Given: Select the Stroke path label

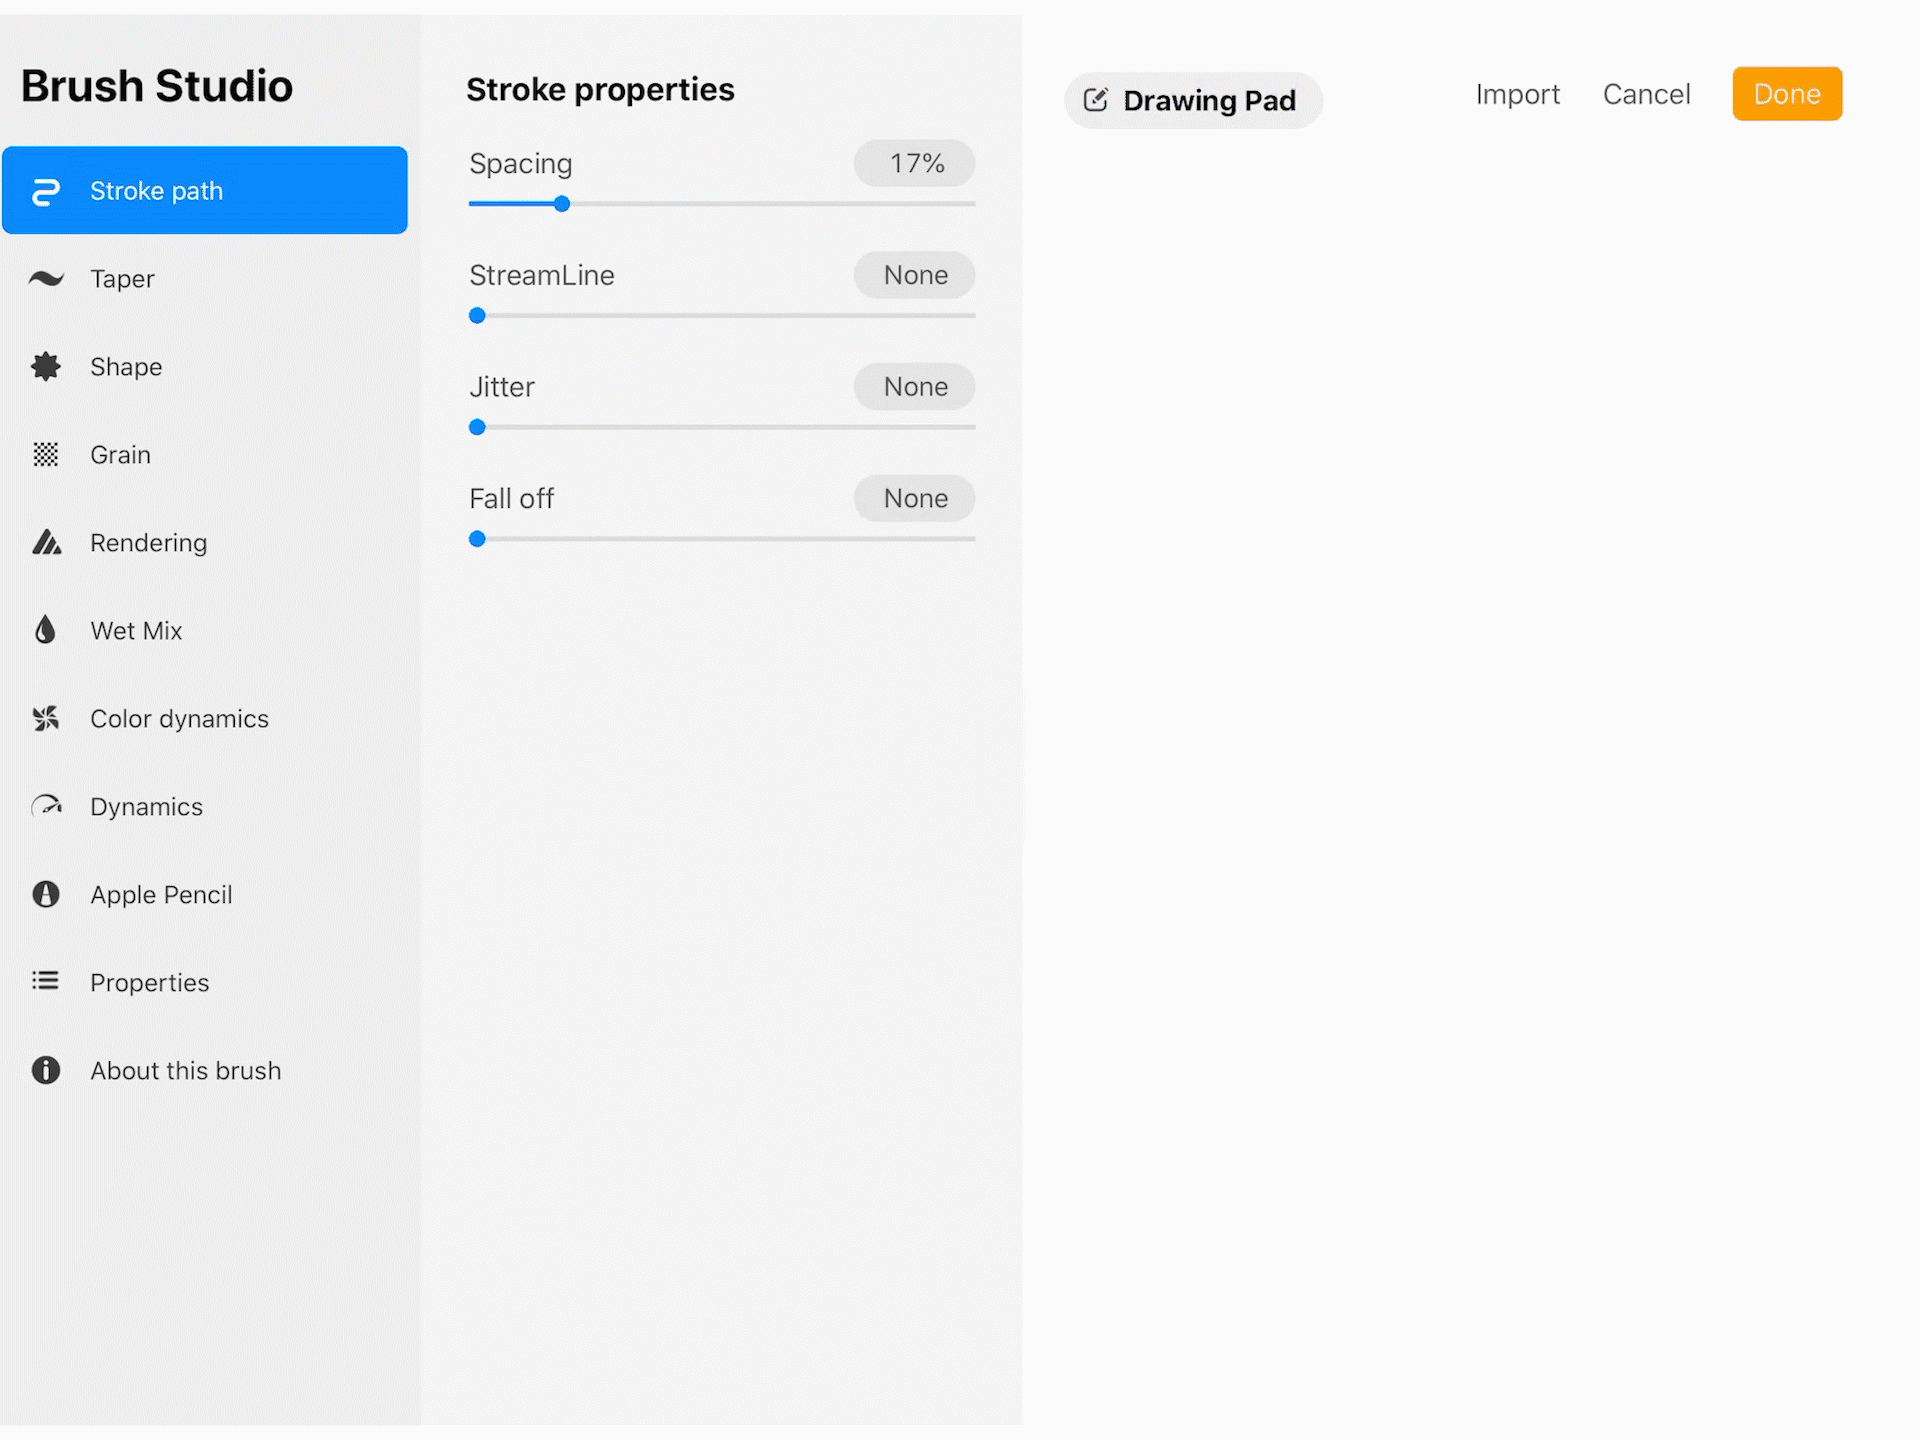Looking at the screenshot, I should (x=156, y=191).
